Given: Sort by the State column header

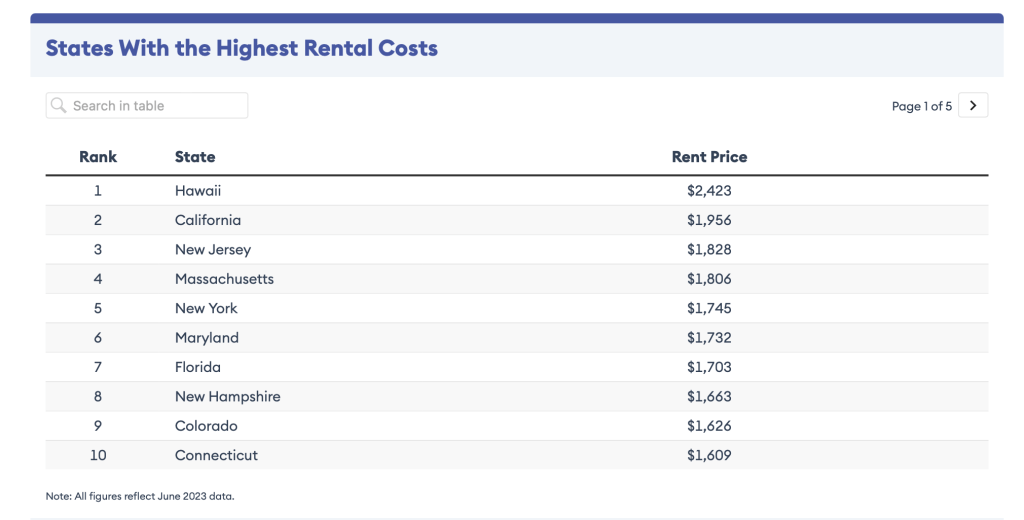Looking at the screenshot, I should pyautogui.click(x=195, y=157).
